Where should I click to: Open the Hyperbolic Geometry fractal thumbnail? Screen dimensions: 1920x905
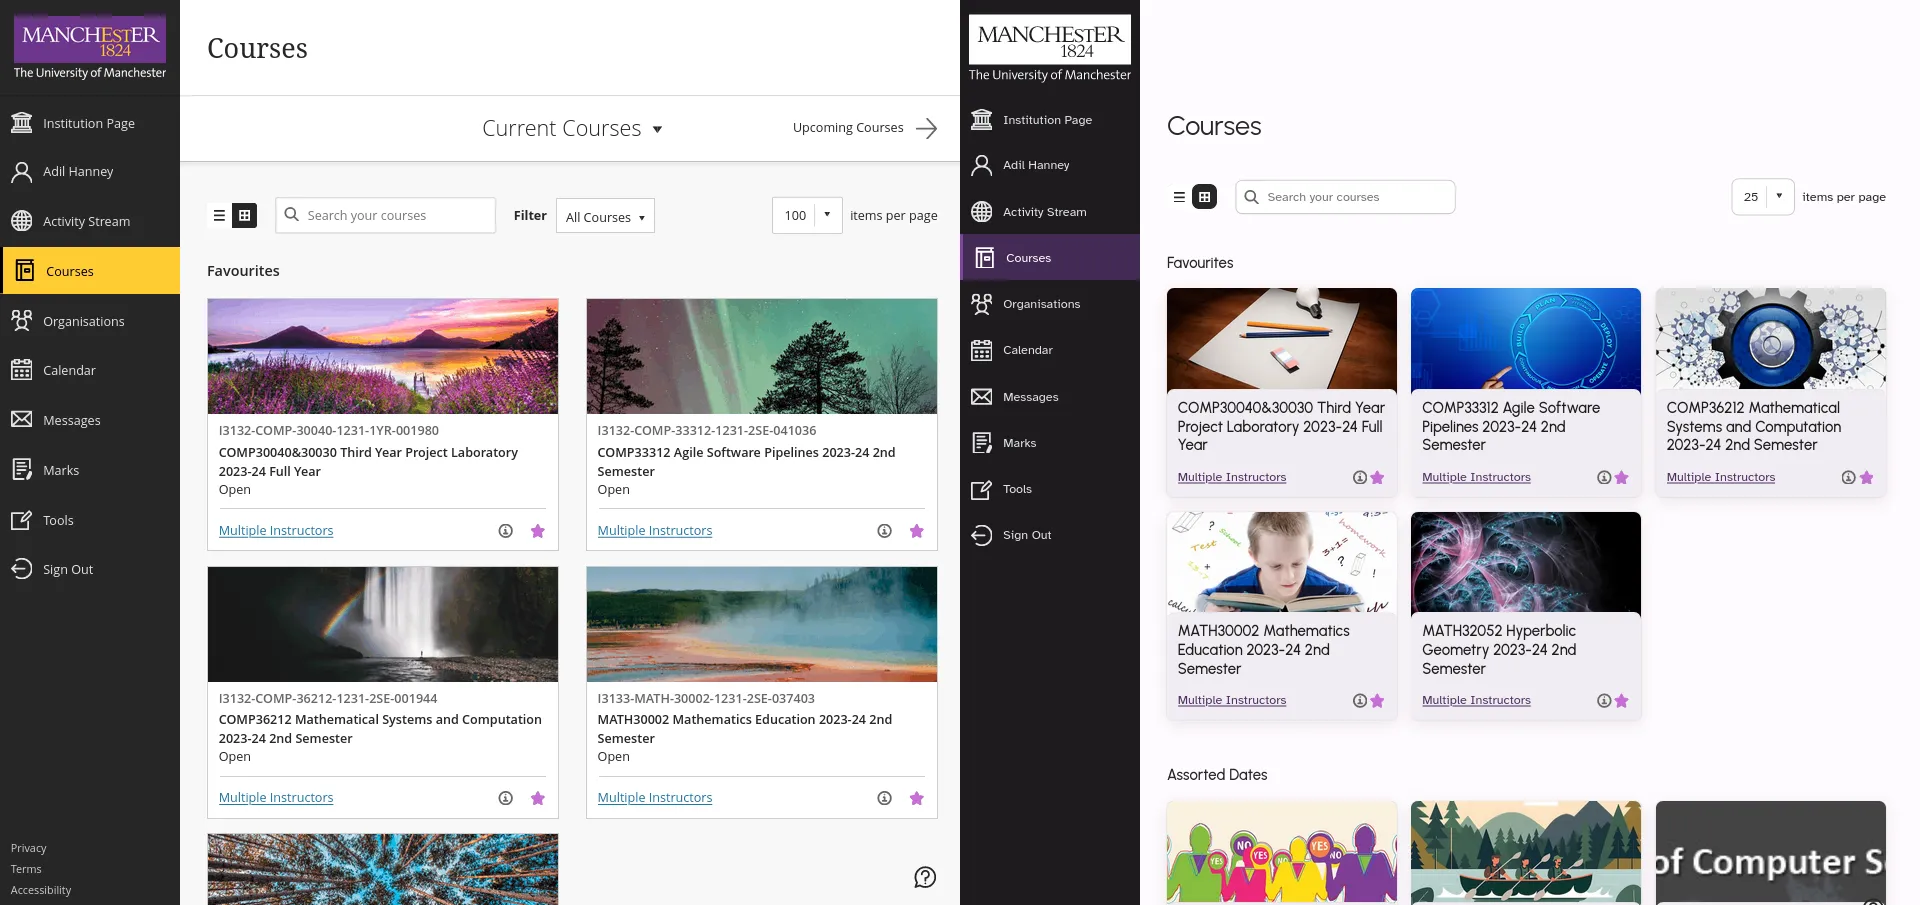1525,563
